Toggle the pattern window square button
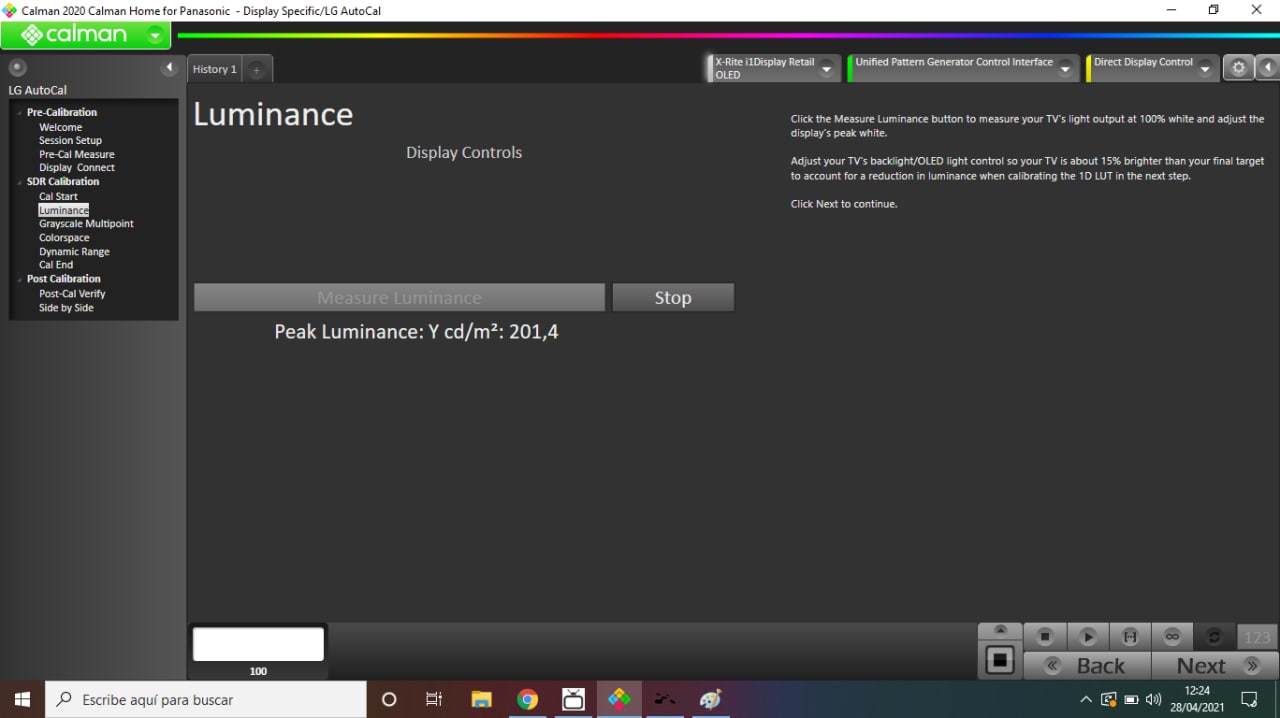Screen dimensions: 1280x718 tap(1000, 660)
